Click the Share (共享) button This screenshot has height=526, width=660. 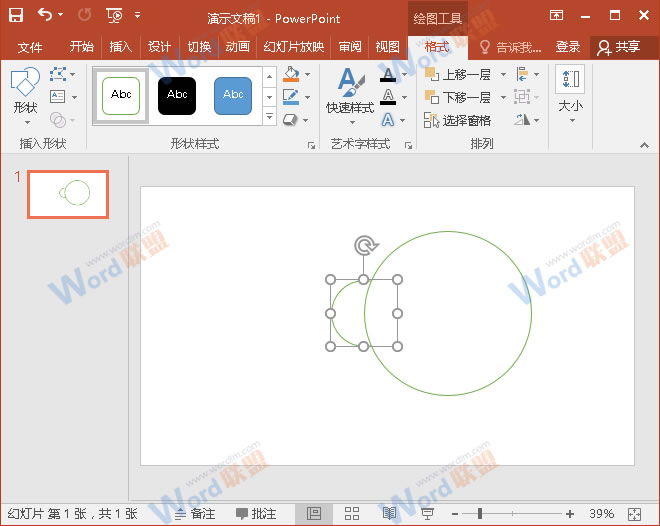pyautogui.click(x=618, y=47)
